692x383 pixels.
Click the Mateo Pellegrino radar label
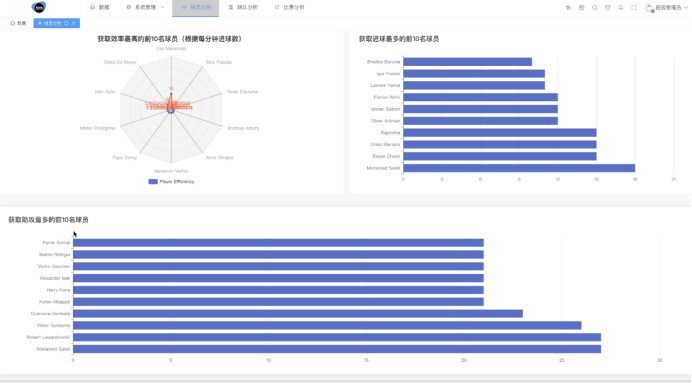click(x=98, y=128)
